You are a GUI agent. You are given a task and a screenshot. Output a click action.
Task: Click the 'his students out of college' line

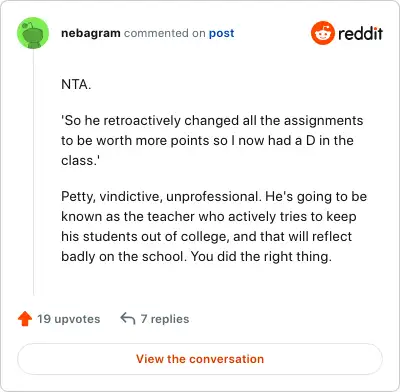tap(206, 236)
